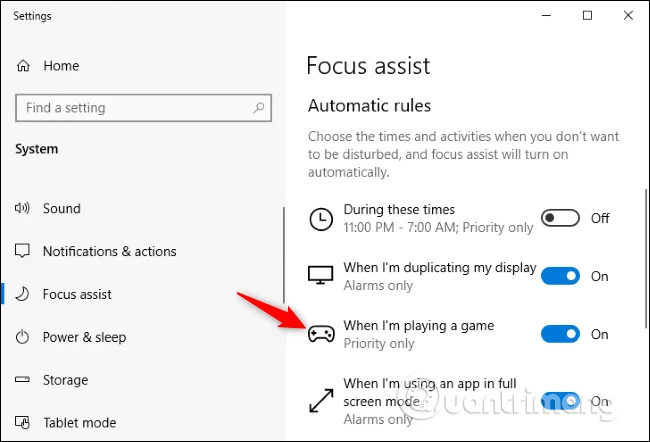
Task: Click the Home house icon
Action: coord(23,66)
